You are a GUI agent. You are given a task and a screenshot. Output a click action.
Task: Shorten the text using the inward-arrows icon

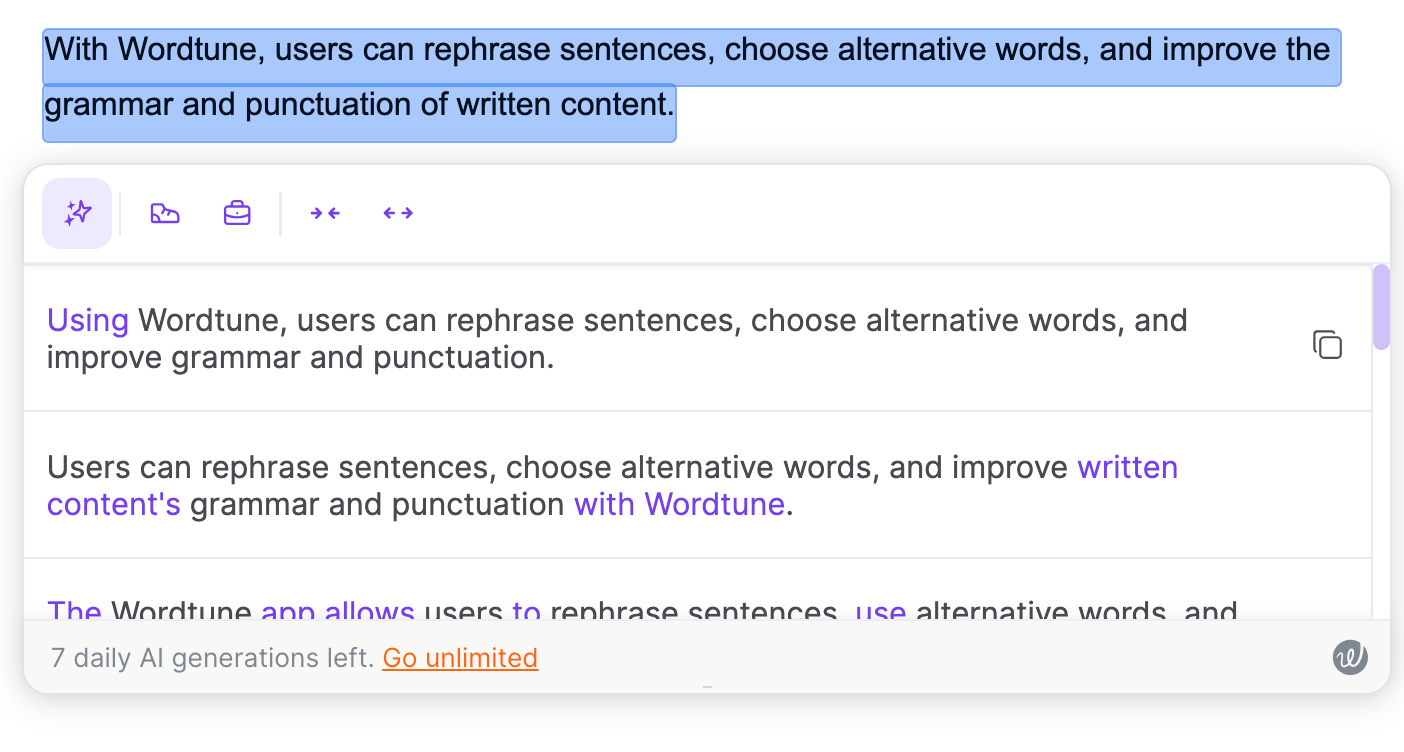pos(324,212)
